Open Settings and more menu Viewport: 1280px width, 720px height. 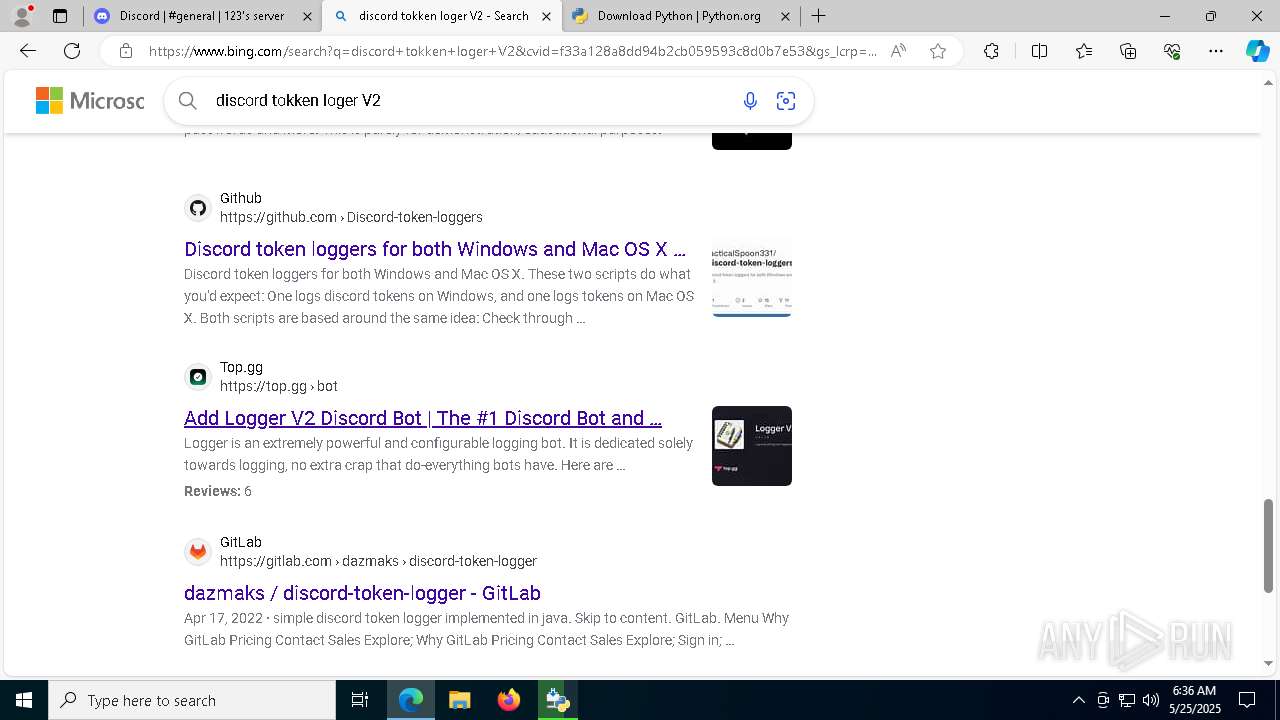(x=1216, y=51)
